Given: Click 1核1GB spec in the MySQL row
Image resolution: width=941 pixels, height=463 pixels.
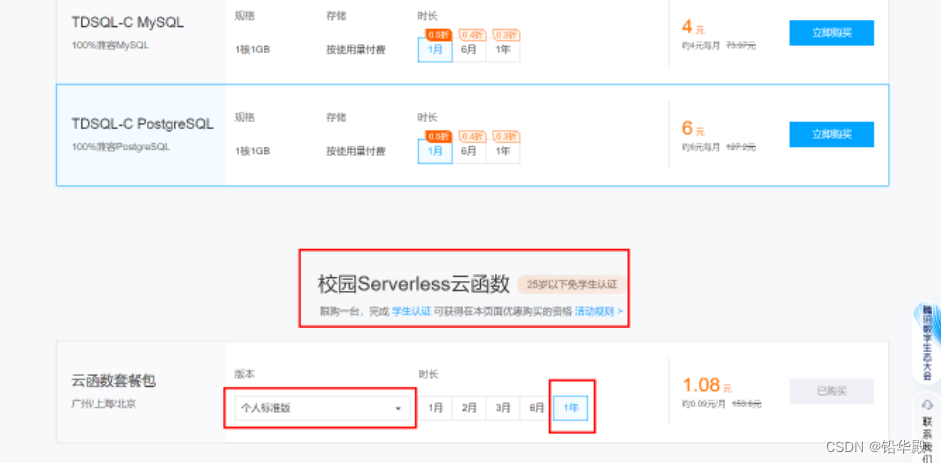Looking at the screenshot, I should pos(253,50).
